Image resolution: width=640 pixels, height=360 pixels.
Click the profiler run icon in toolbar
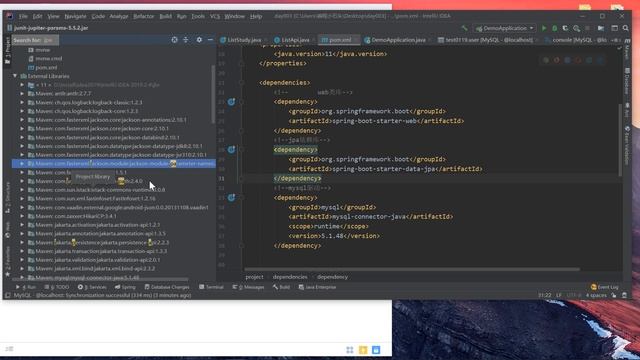click(576, 28)
